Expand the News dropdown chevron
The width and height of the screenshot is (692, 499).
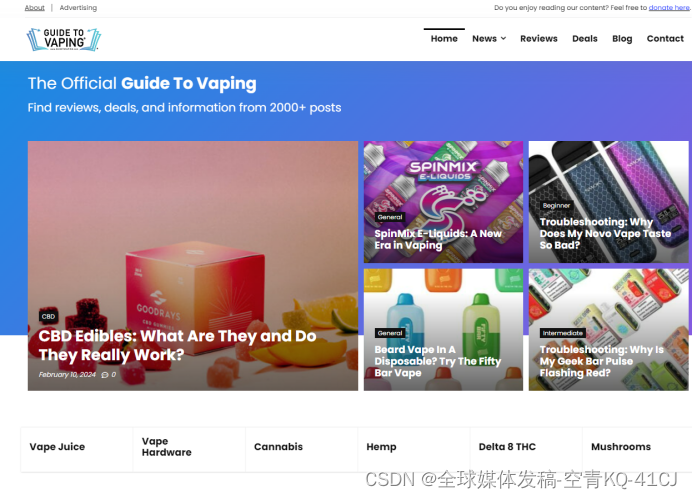point(504,38)
